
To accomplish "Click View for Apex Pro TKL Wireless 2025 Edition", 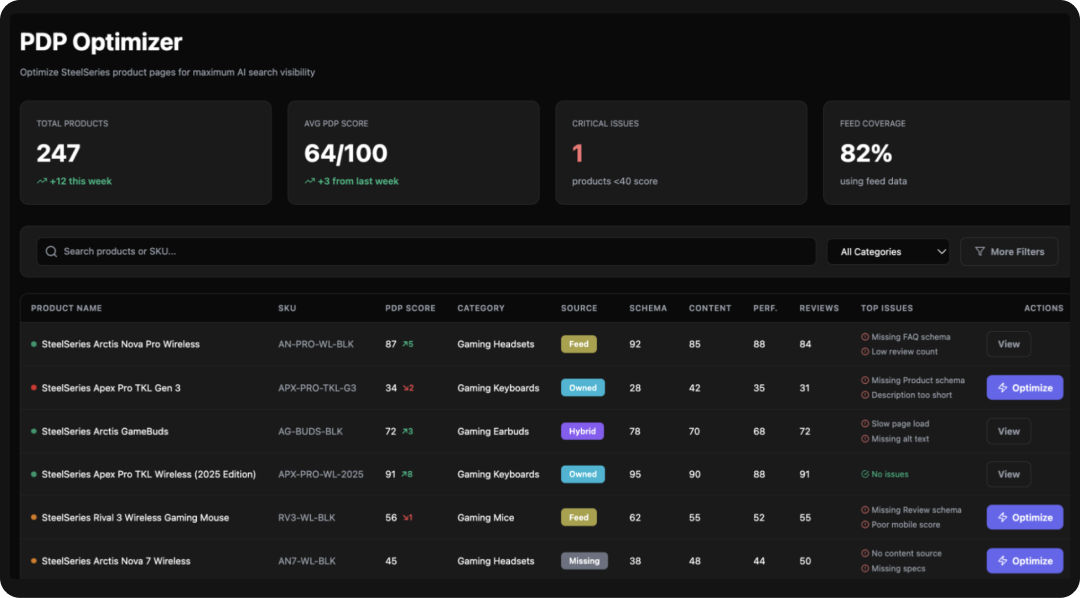I will pyautogui.click(x=1008, y=474).
